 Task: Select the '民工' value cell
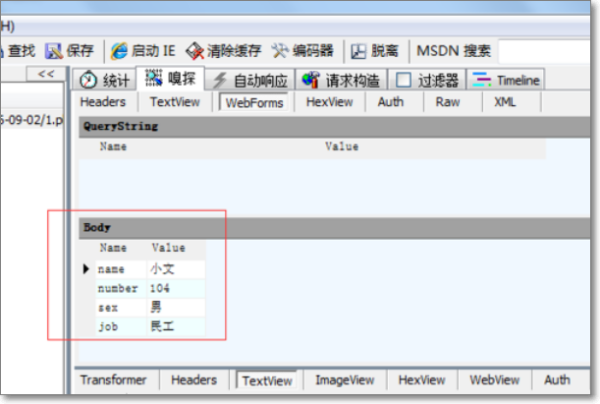click(176, 327)
